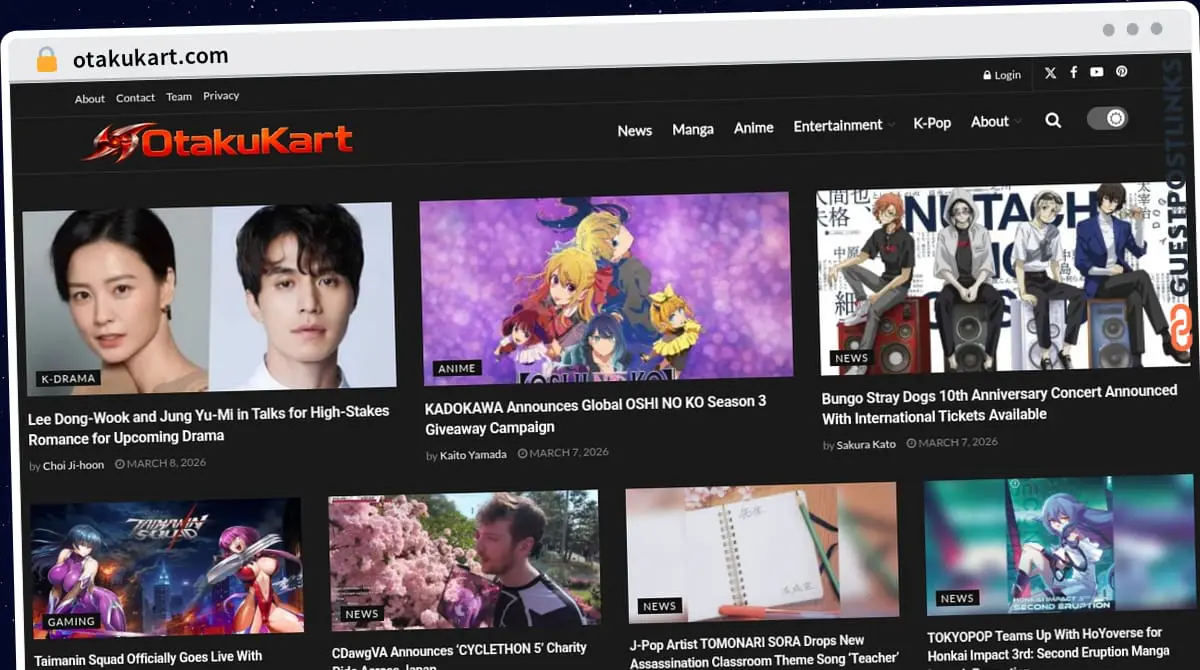Open the YouTube social icon
The height and width of the screenshot is (670, 1200).
click(x=1097, y=72)
